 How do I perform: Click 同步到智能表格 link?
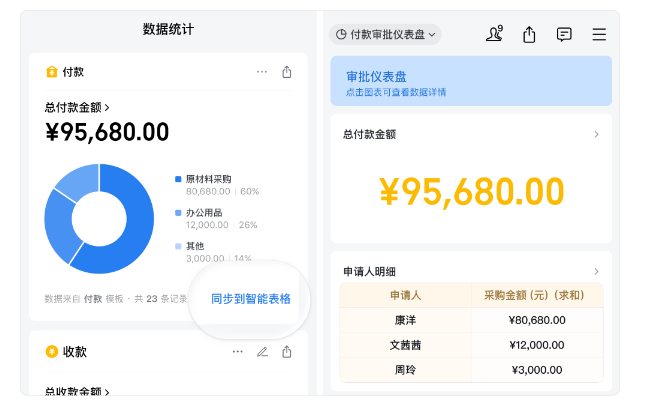[x=251, y=299]
